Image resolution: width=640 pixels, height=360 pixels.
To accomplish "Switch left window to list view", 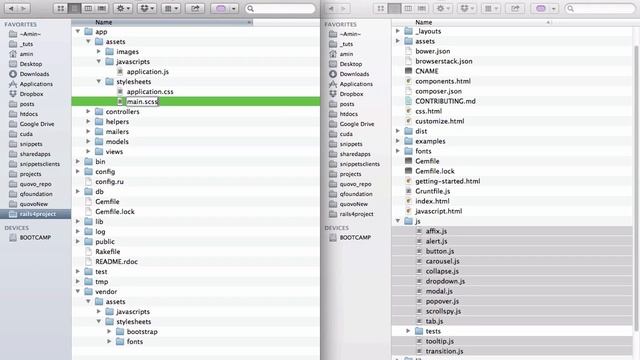I will pyautogui.click(x=74, y=8).
